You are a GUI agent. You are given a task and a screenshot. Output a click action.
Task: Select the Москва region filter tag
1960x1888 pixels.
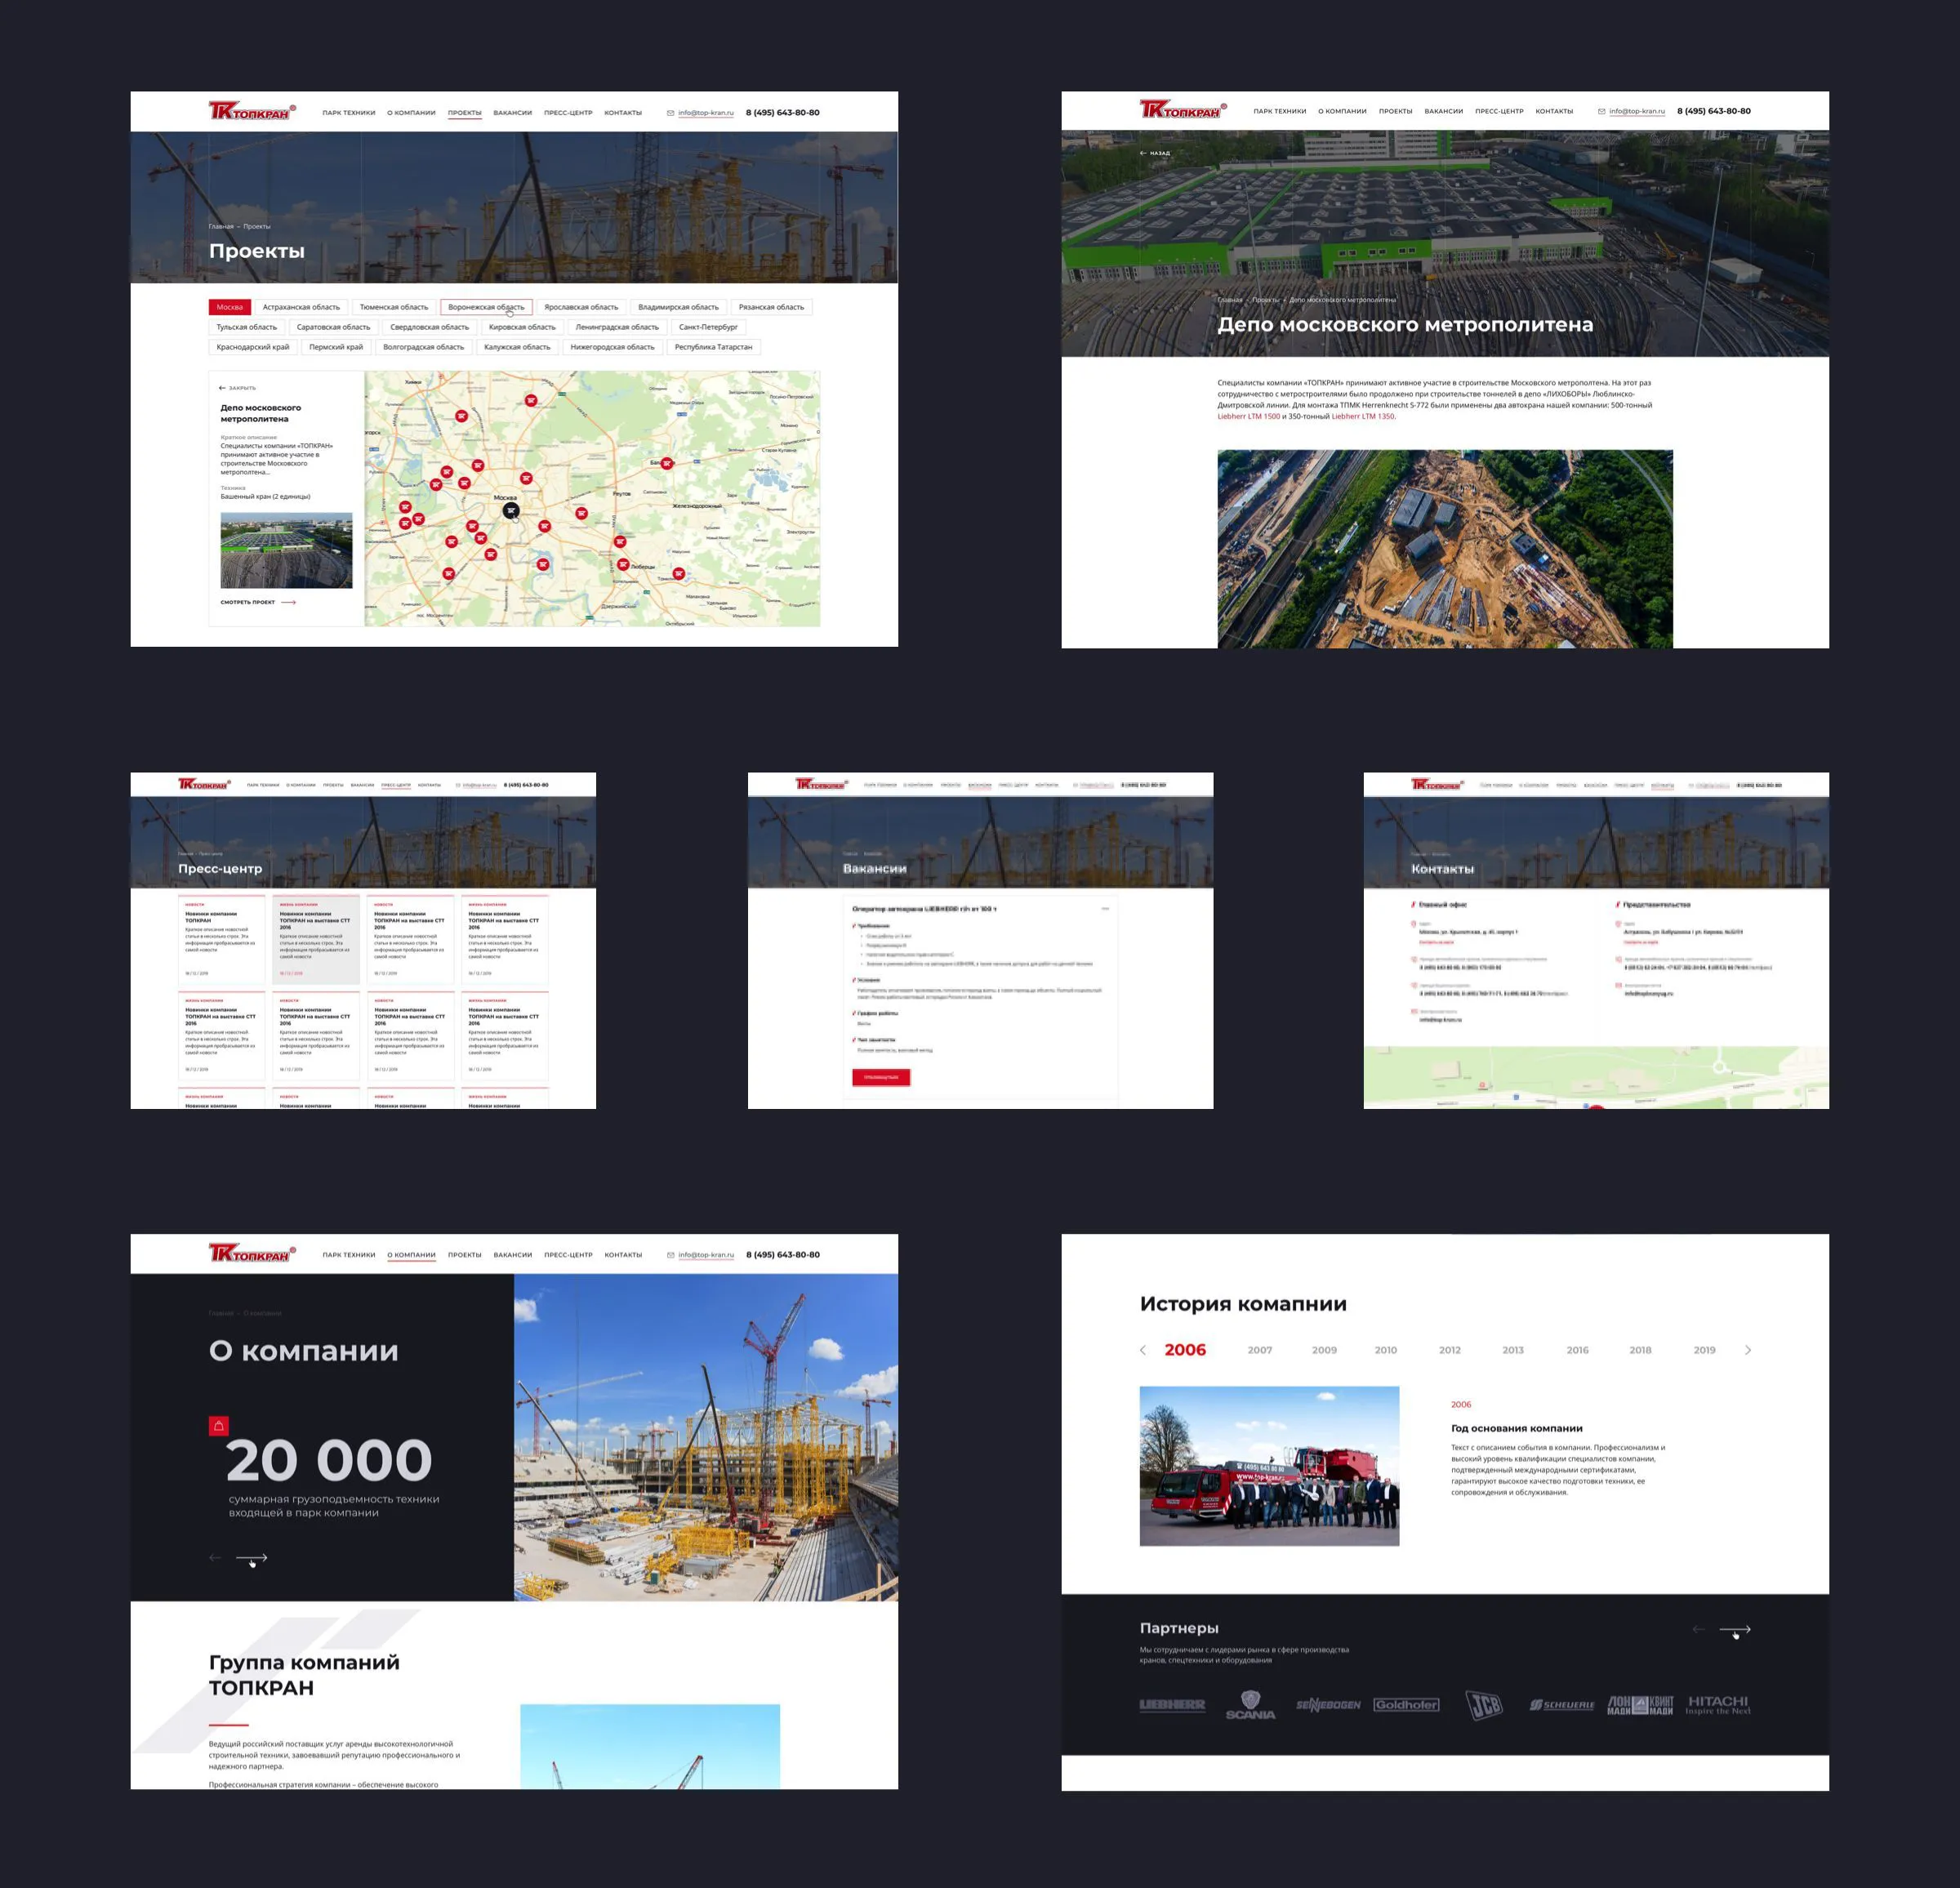click(x=230, y=307)
